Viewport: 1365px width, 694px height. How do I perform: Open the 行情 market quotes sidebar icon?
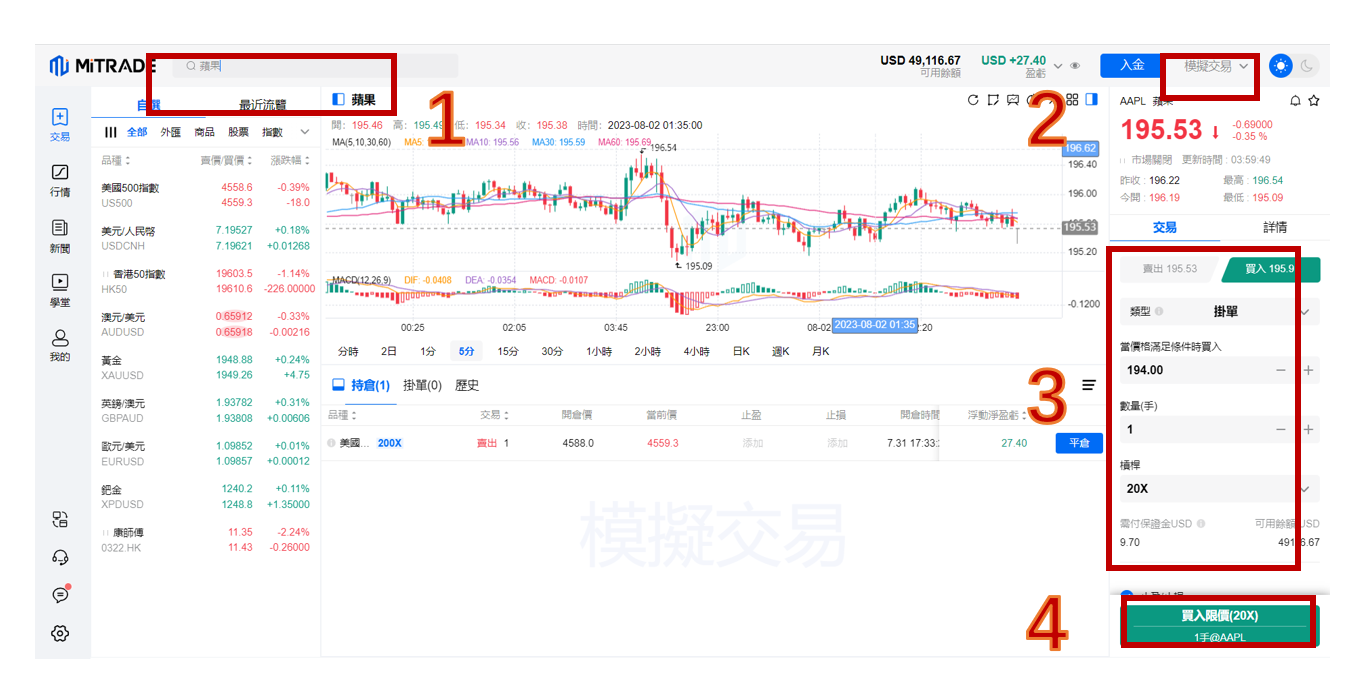tap(60, 180)
